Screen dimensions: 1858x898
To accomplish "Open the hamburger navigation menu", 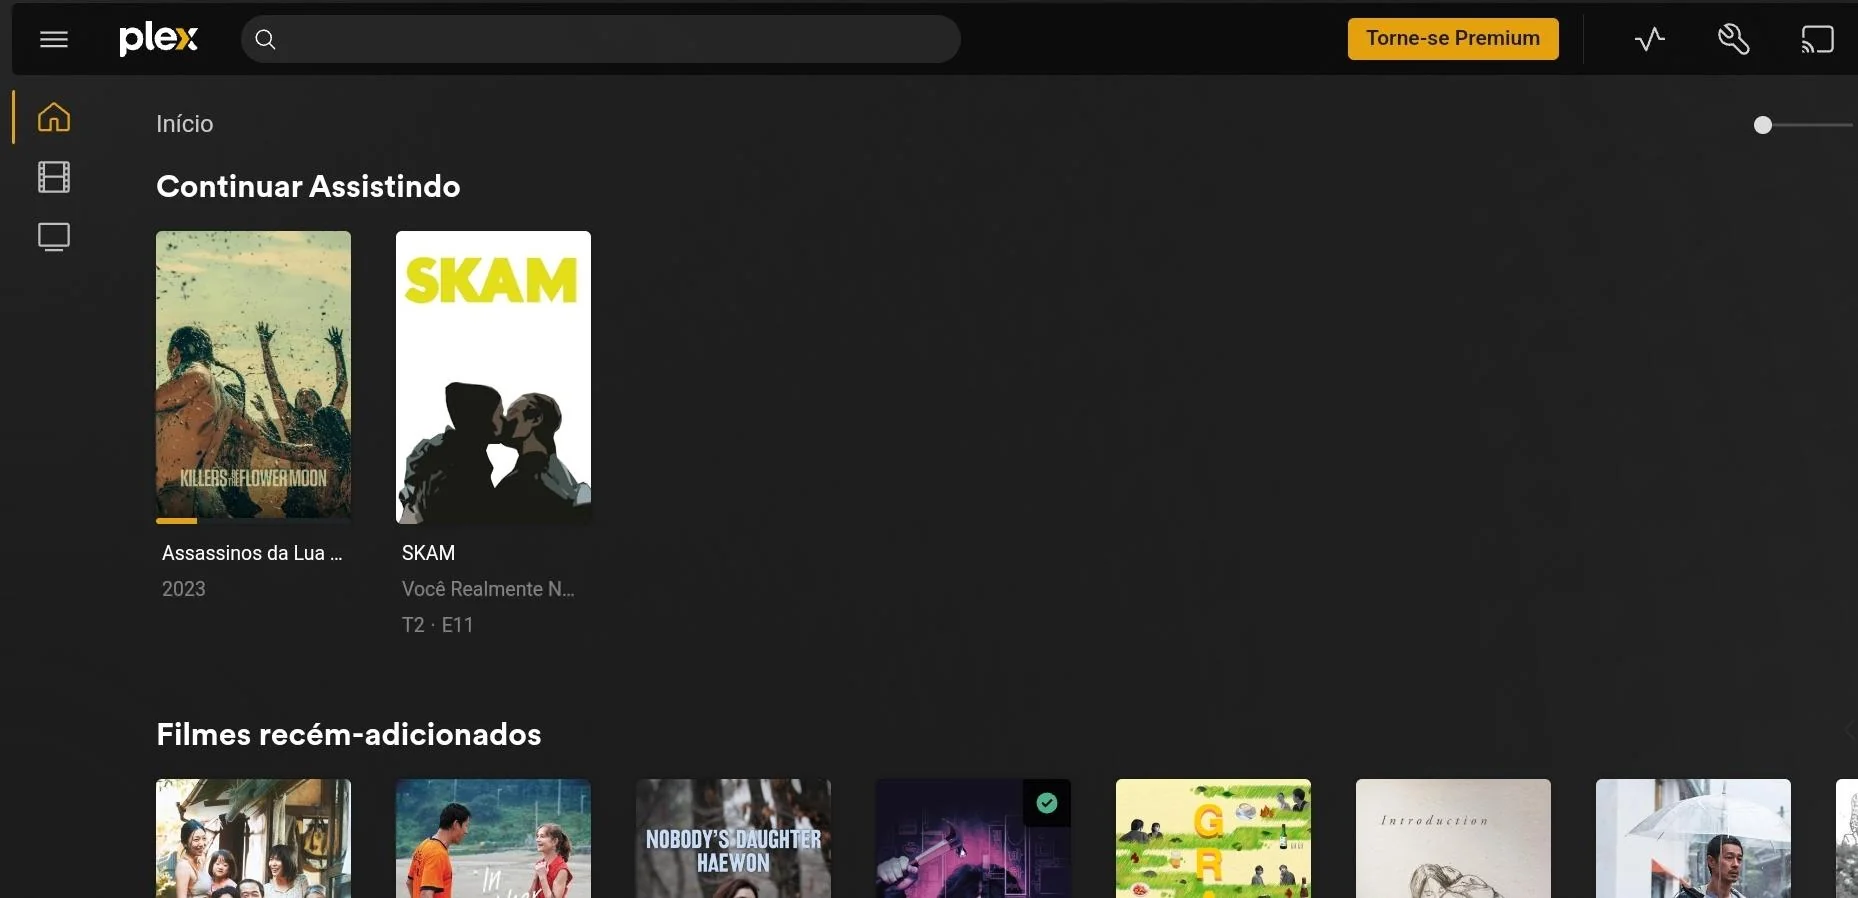I will pos(54,39).
